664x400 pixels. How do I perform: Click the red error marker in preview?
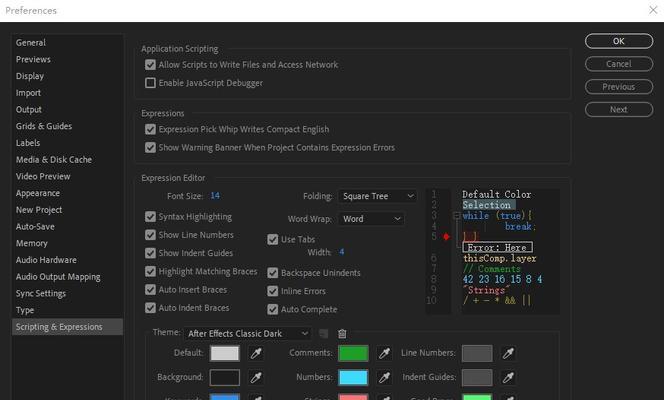tap(446, 237)
